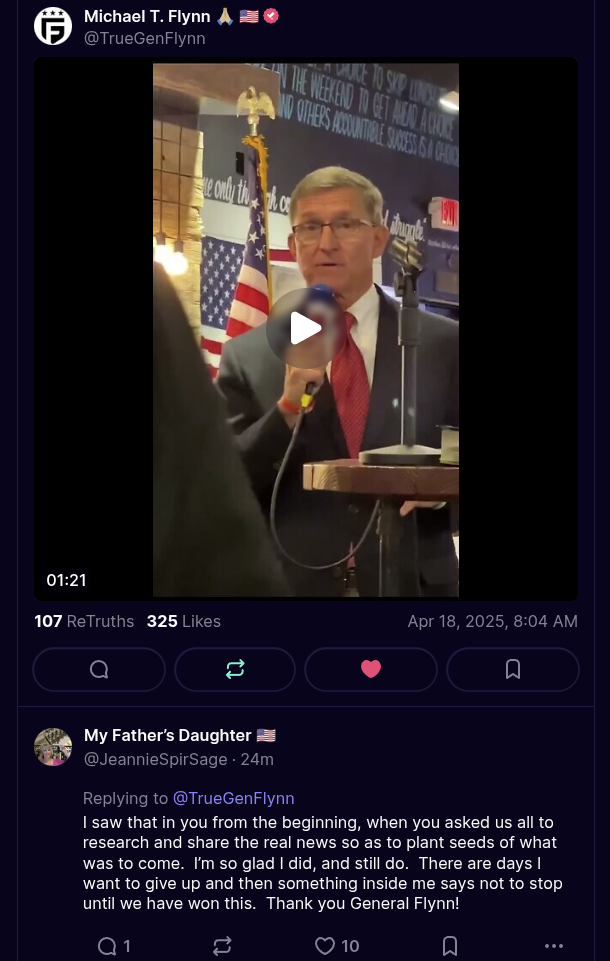Screen dimensions: 610x961
Task: ReTruth the comment by JeannieSpirSage
Action: coord(222,946)
